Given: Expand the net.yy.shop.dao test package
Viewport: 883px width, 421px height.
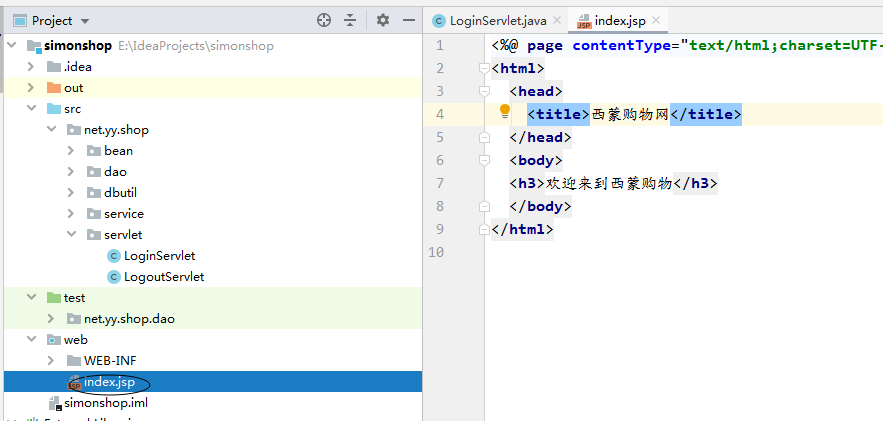Looking at the screenshot, I should click(x=51, y=319).
